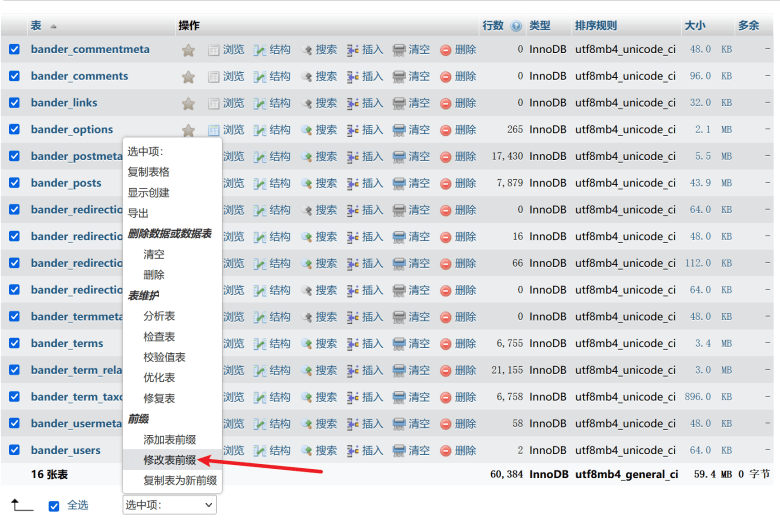Uncheck the bander_comments table checkbox

click(x=14, y=76)
